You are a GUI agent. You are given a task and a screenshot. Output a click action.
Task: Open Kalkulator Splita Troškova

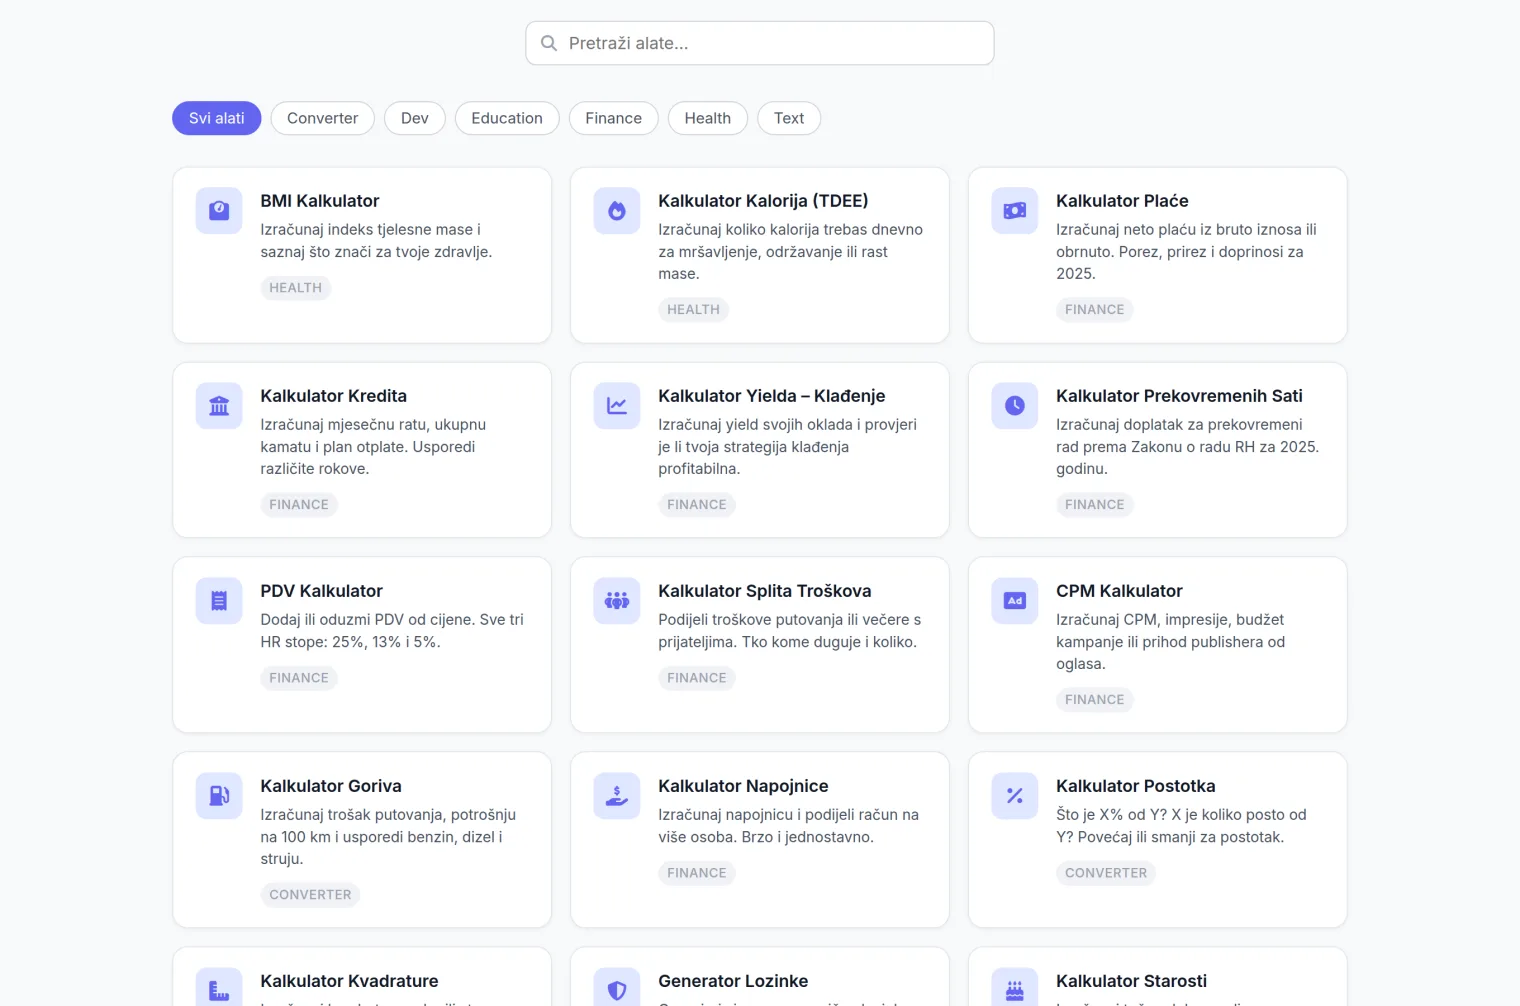(x=760, y=645)
